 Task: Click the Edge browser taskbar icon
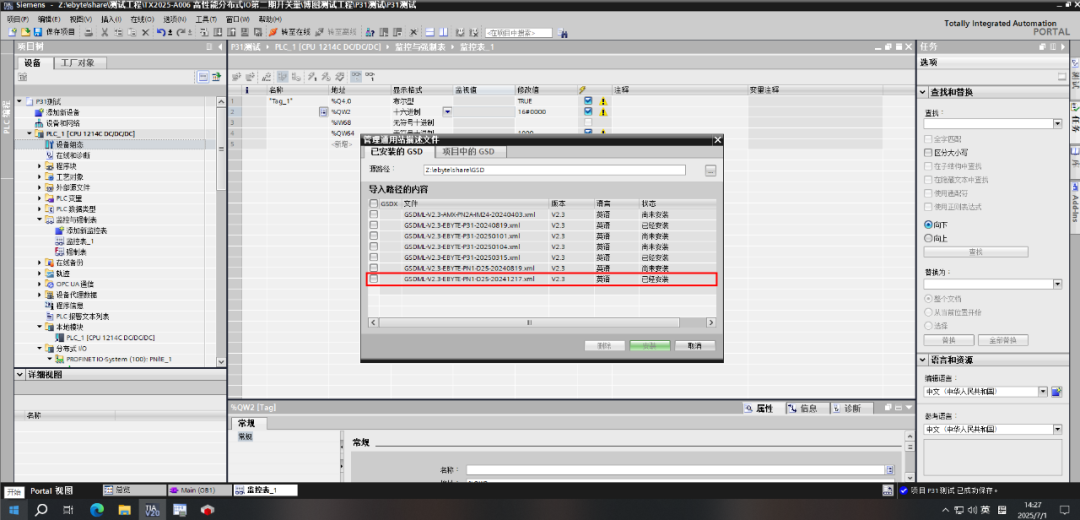click(x=96, y=510)
